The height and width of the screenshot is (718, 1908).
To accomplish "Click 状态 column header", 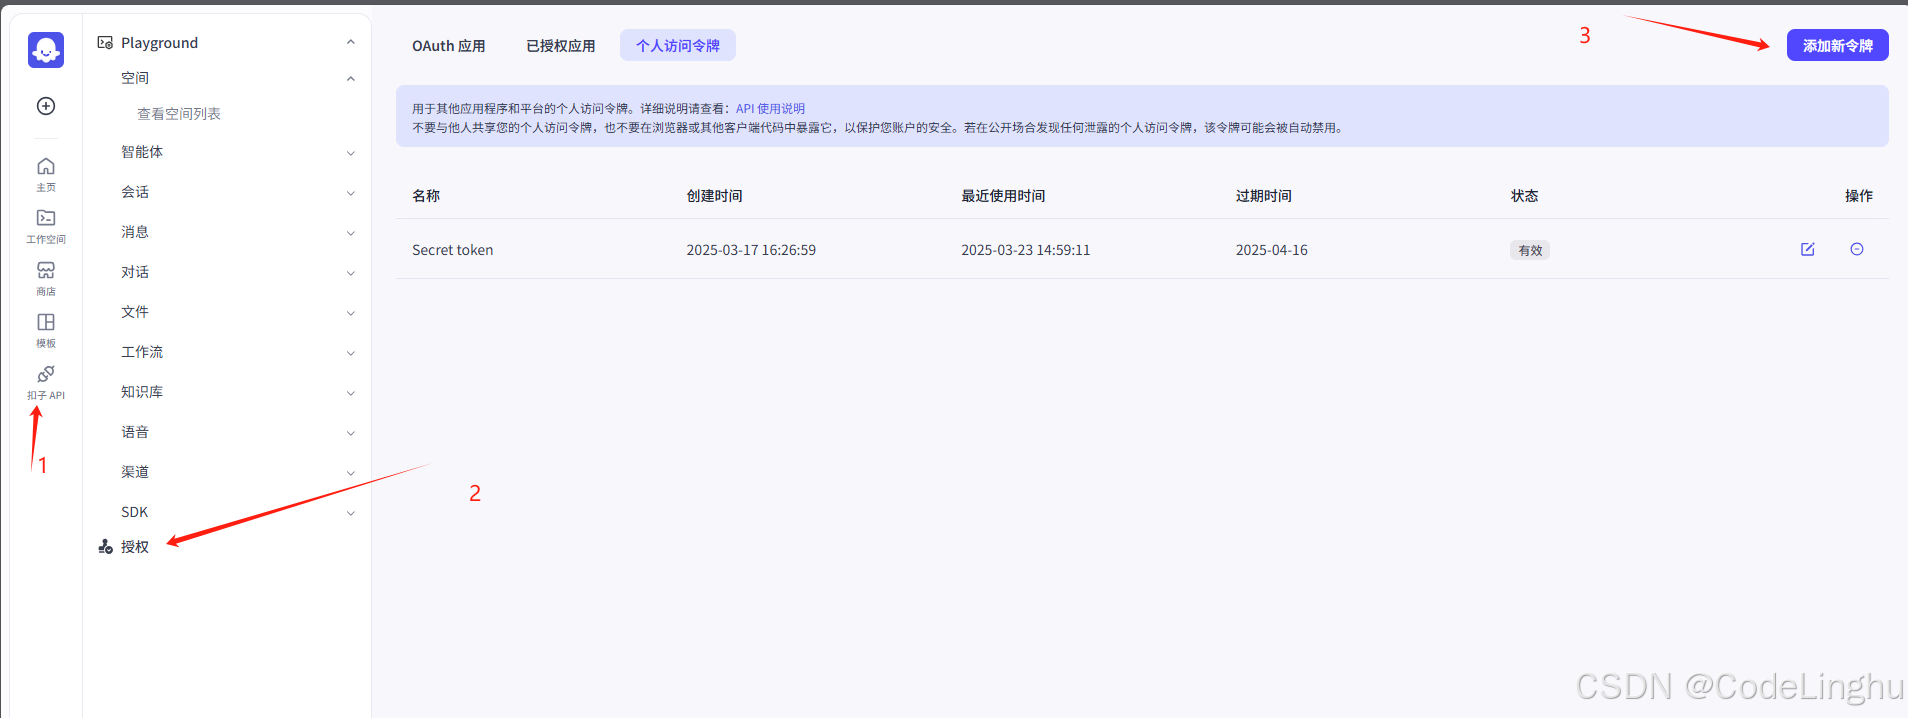I will tap(1524, 196).
